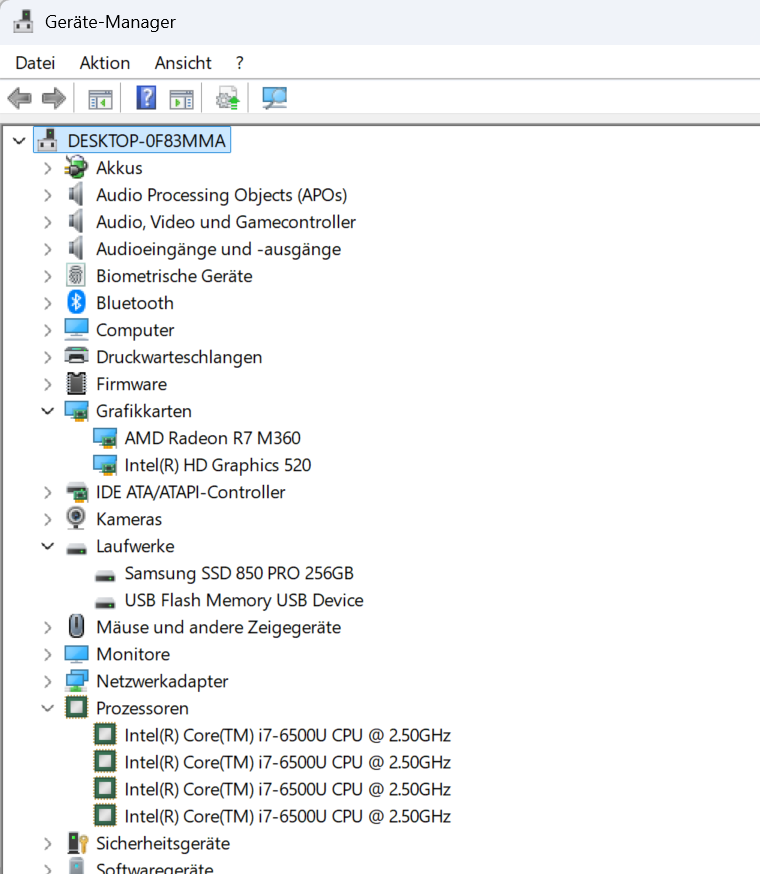The width and height of the screenshot is (760, 874).
Task: Click the Audio Processing Objects speaker icon
Action: pyautogui.click(x=76, y=195)
